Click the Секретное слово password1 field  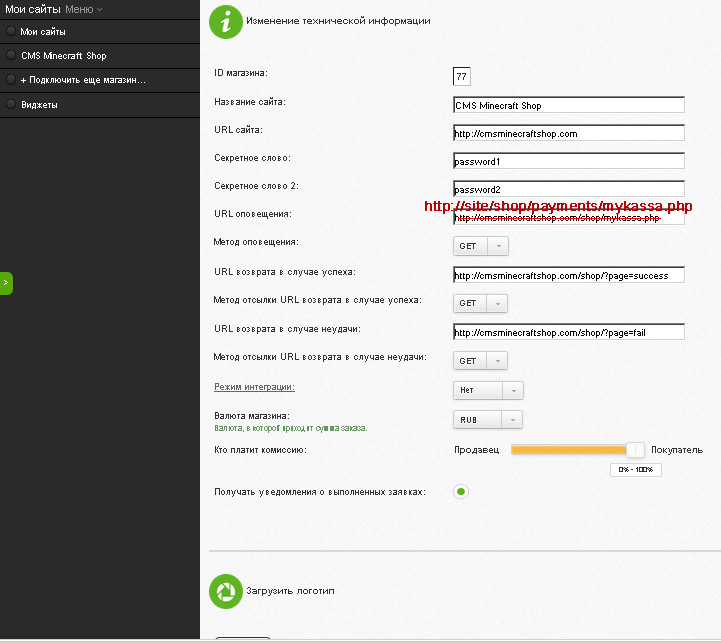pyautogui.click(x=568, y=161)
